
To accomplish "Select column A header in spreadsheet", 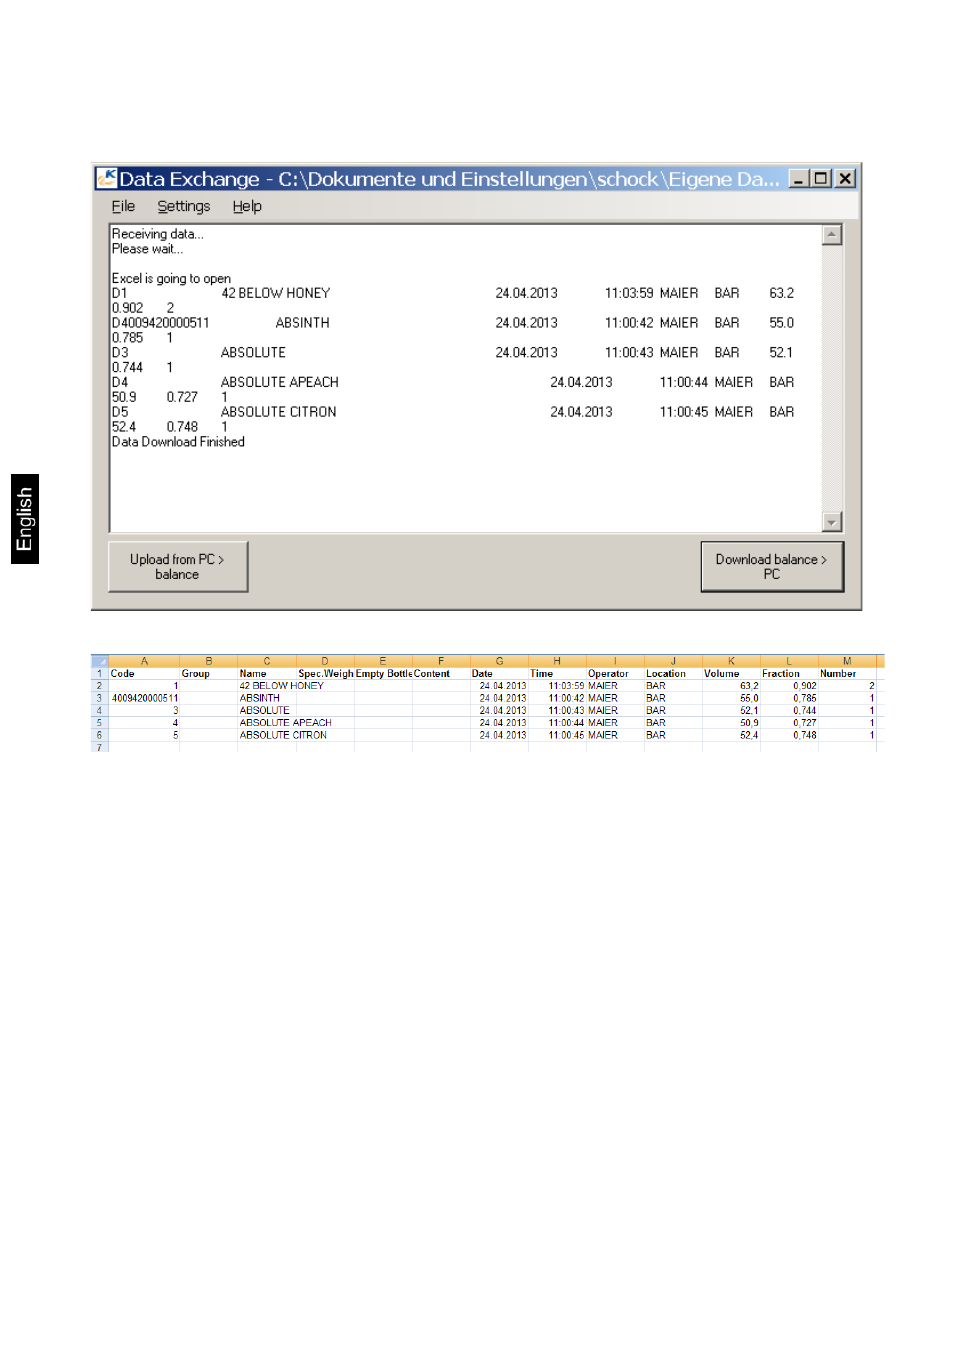I will 144,661.
